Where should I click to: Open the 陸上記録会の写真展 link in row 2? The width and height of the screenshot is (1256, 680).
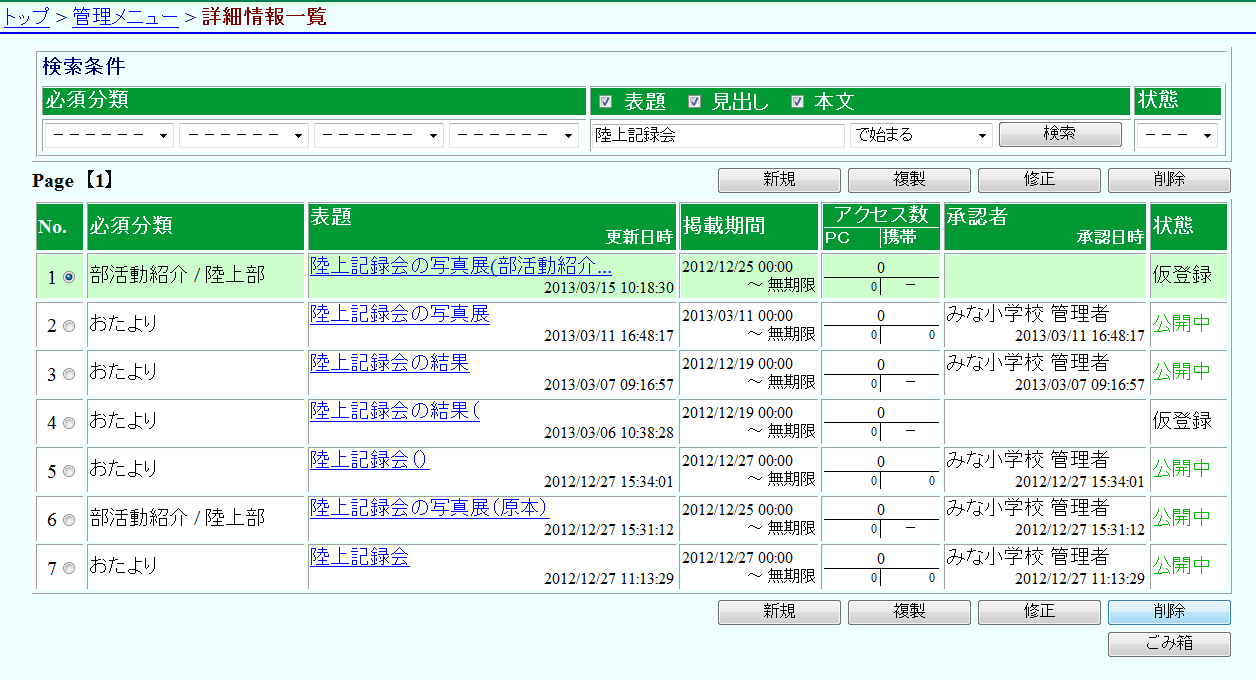[400, 314]
